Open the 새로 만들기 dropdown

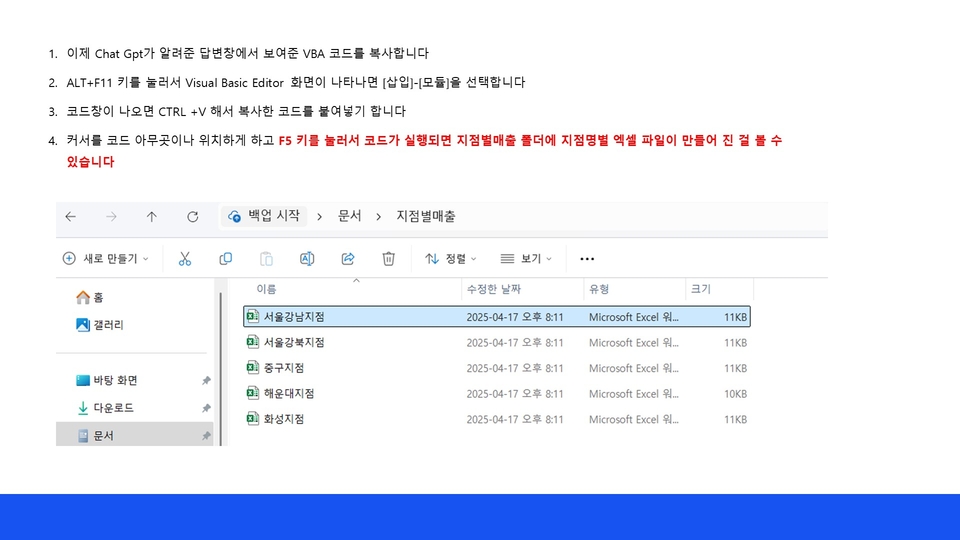point(105,258)
